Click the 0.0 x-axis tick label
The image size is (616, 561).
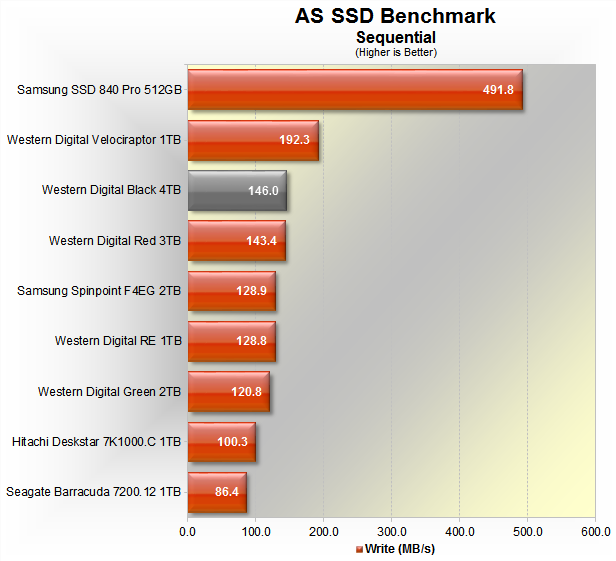pos(187,530)
